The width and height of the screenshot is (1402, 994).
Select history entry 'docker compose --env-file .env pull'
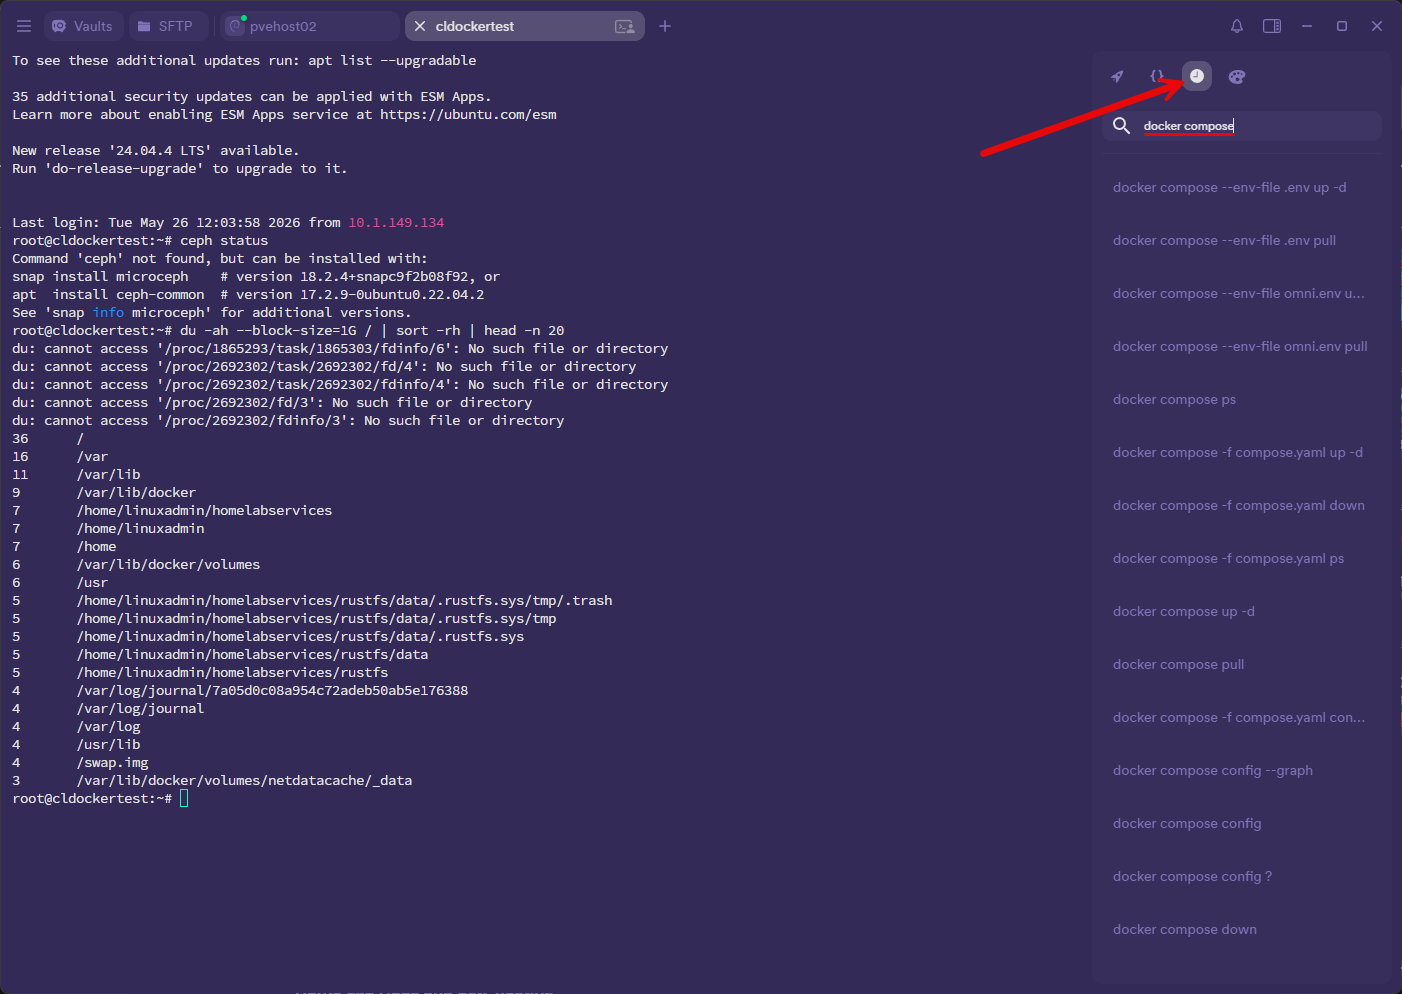pos(1242,240)
